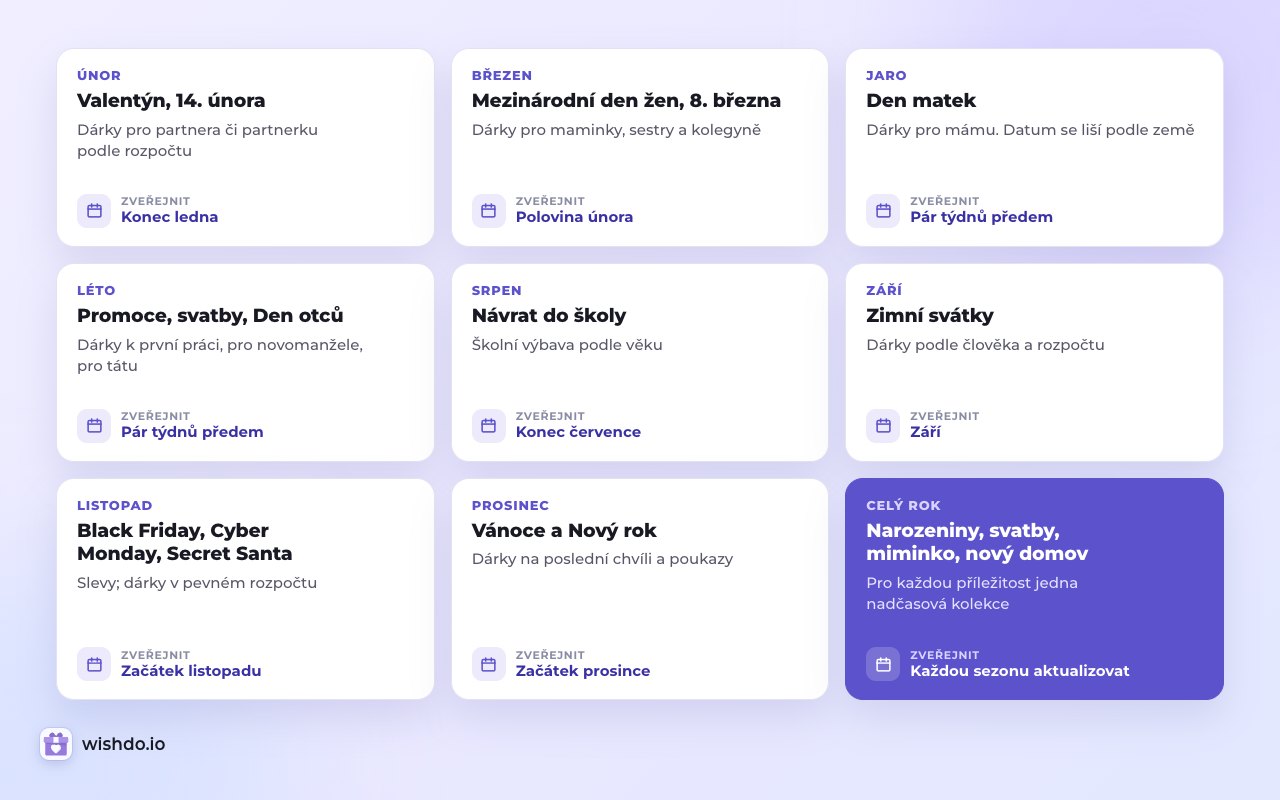Click the ÚNOR month label

99,76
